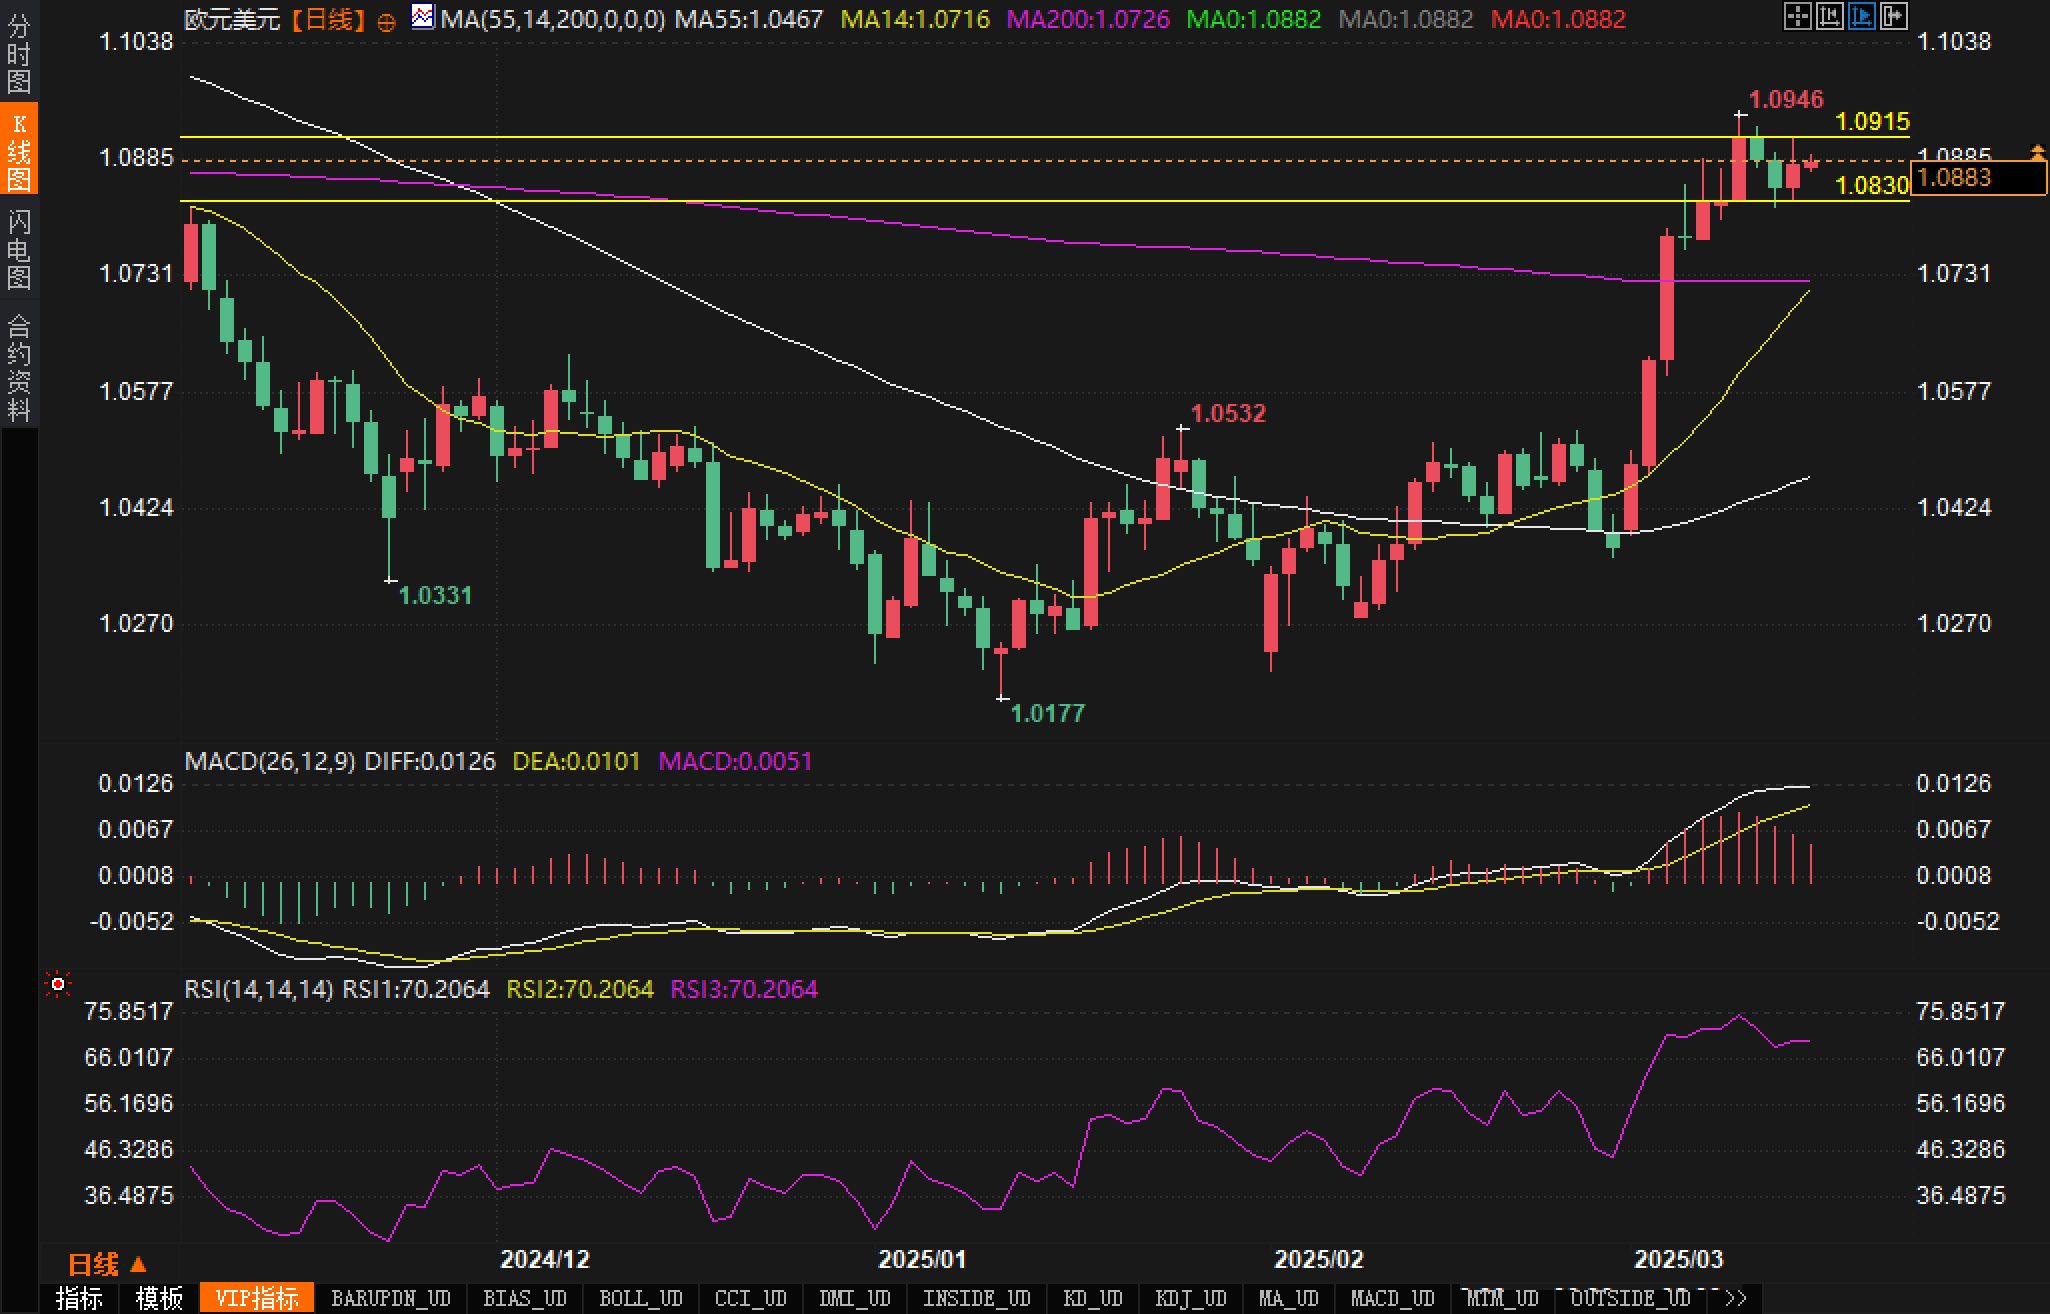Click the MA(55,14,200,0,0,0) parameter label

click(x=553, y=19)
